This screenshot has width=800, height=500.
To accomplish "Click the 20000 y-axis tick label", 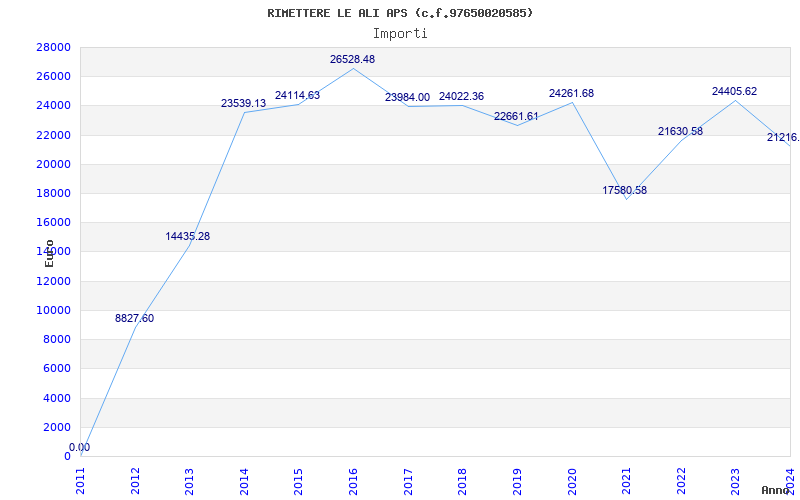I will click(x=54, y=164).
